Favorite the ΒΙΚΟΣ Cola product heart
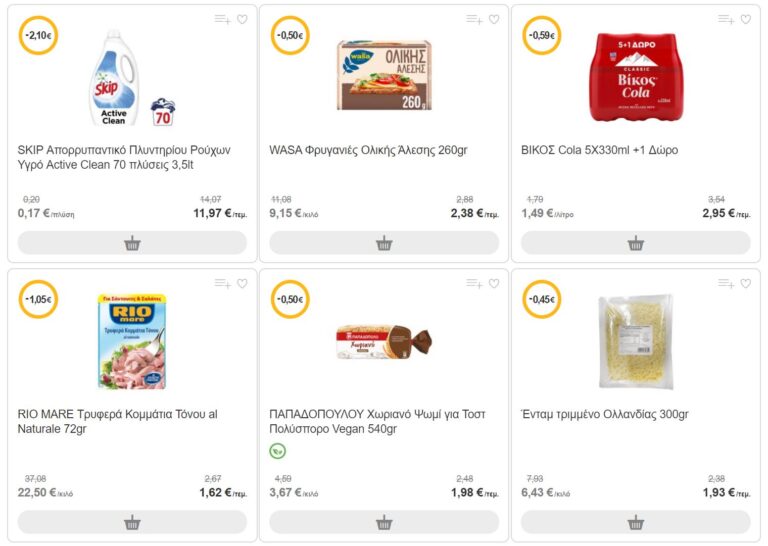The width and height of the screenshot is (768, 546). point(745,20)
